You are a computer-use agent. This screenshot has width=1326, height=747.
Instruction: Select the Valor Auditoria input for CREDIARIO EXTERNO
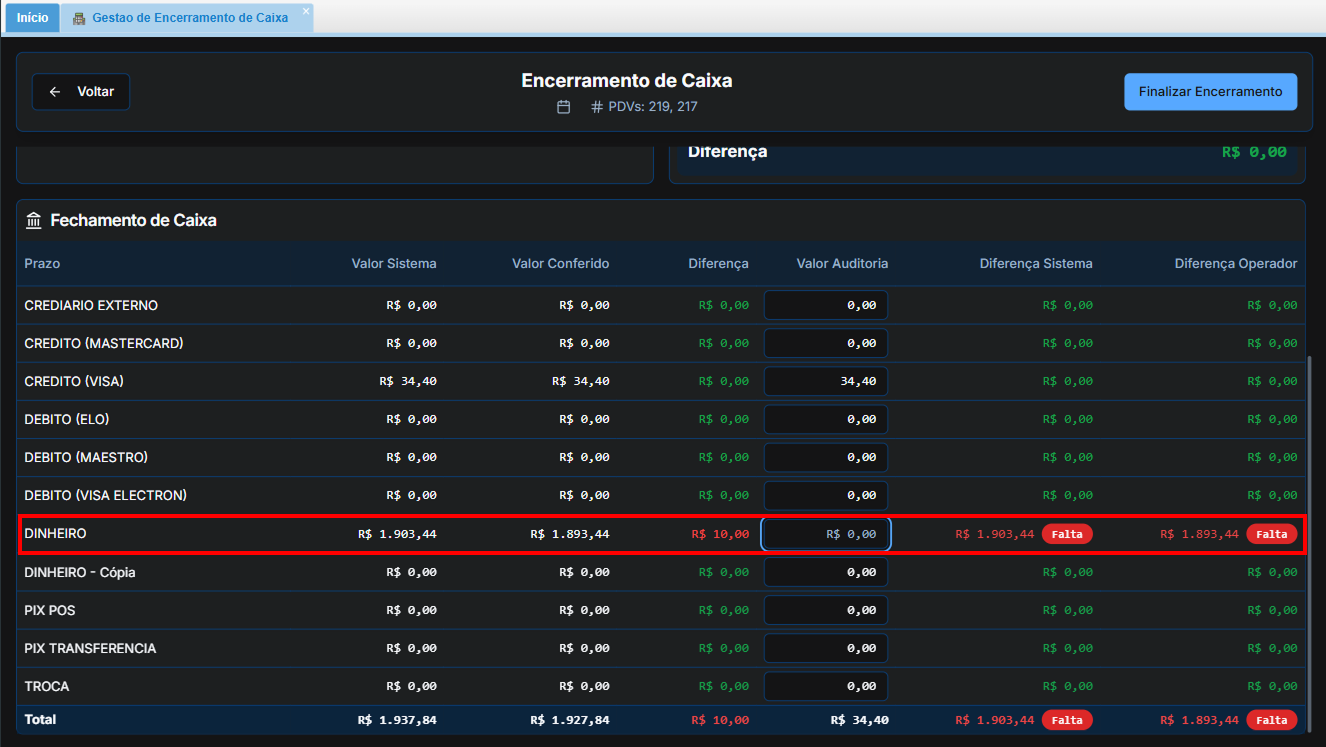(826, 305)
